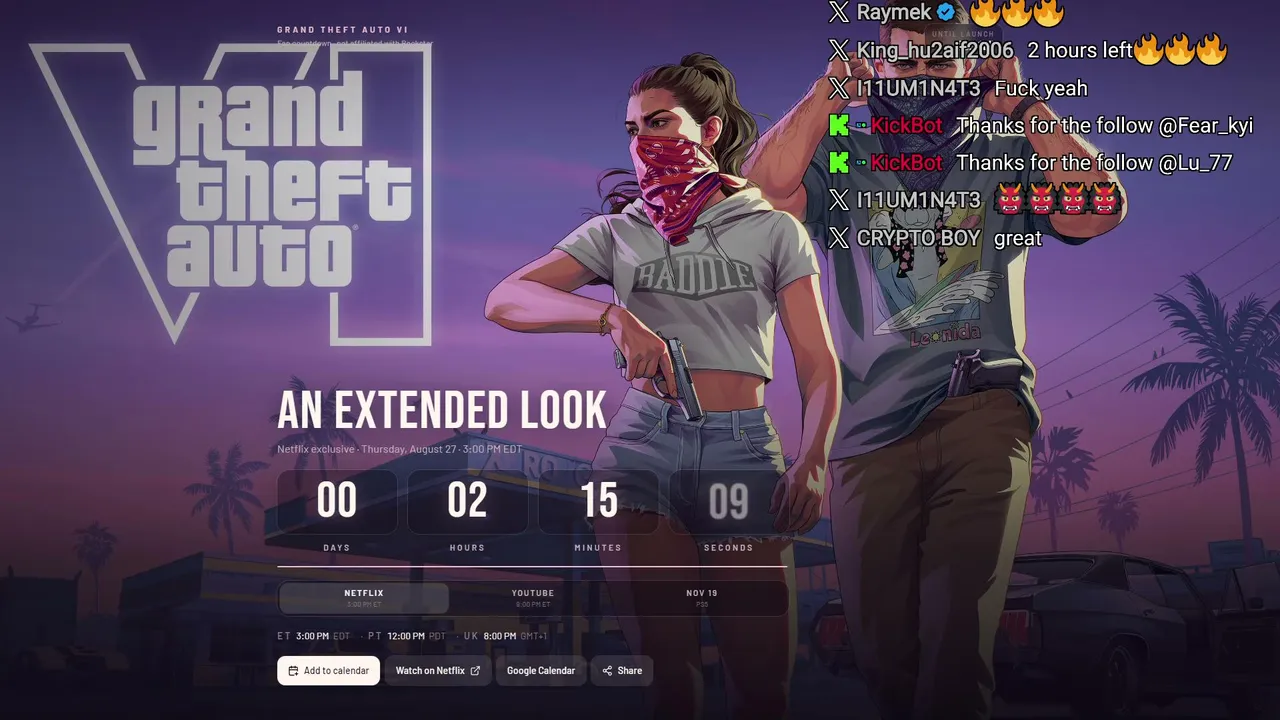The image size is (1280, 720).
Task: Open the Watch on Netflix link
Action: [x=437, y=671]
